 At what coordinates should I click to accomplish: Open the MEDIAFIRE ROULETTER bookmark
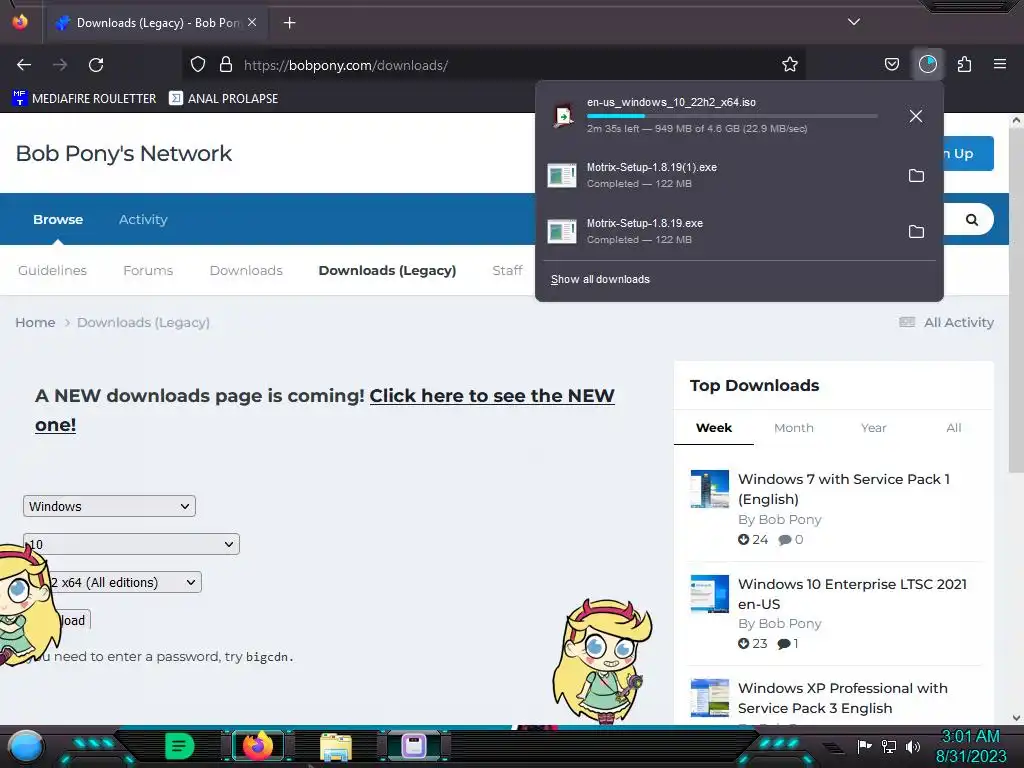tap(84, 99)
